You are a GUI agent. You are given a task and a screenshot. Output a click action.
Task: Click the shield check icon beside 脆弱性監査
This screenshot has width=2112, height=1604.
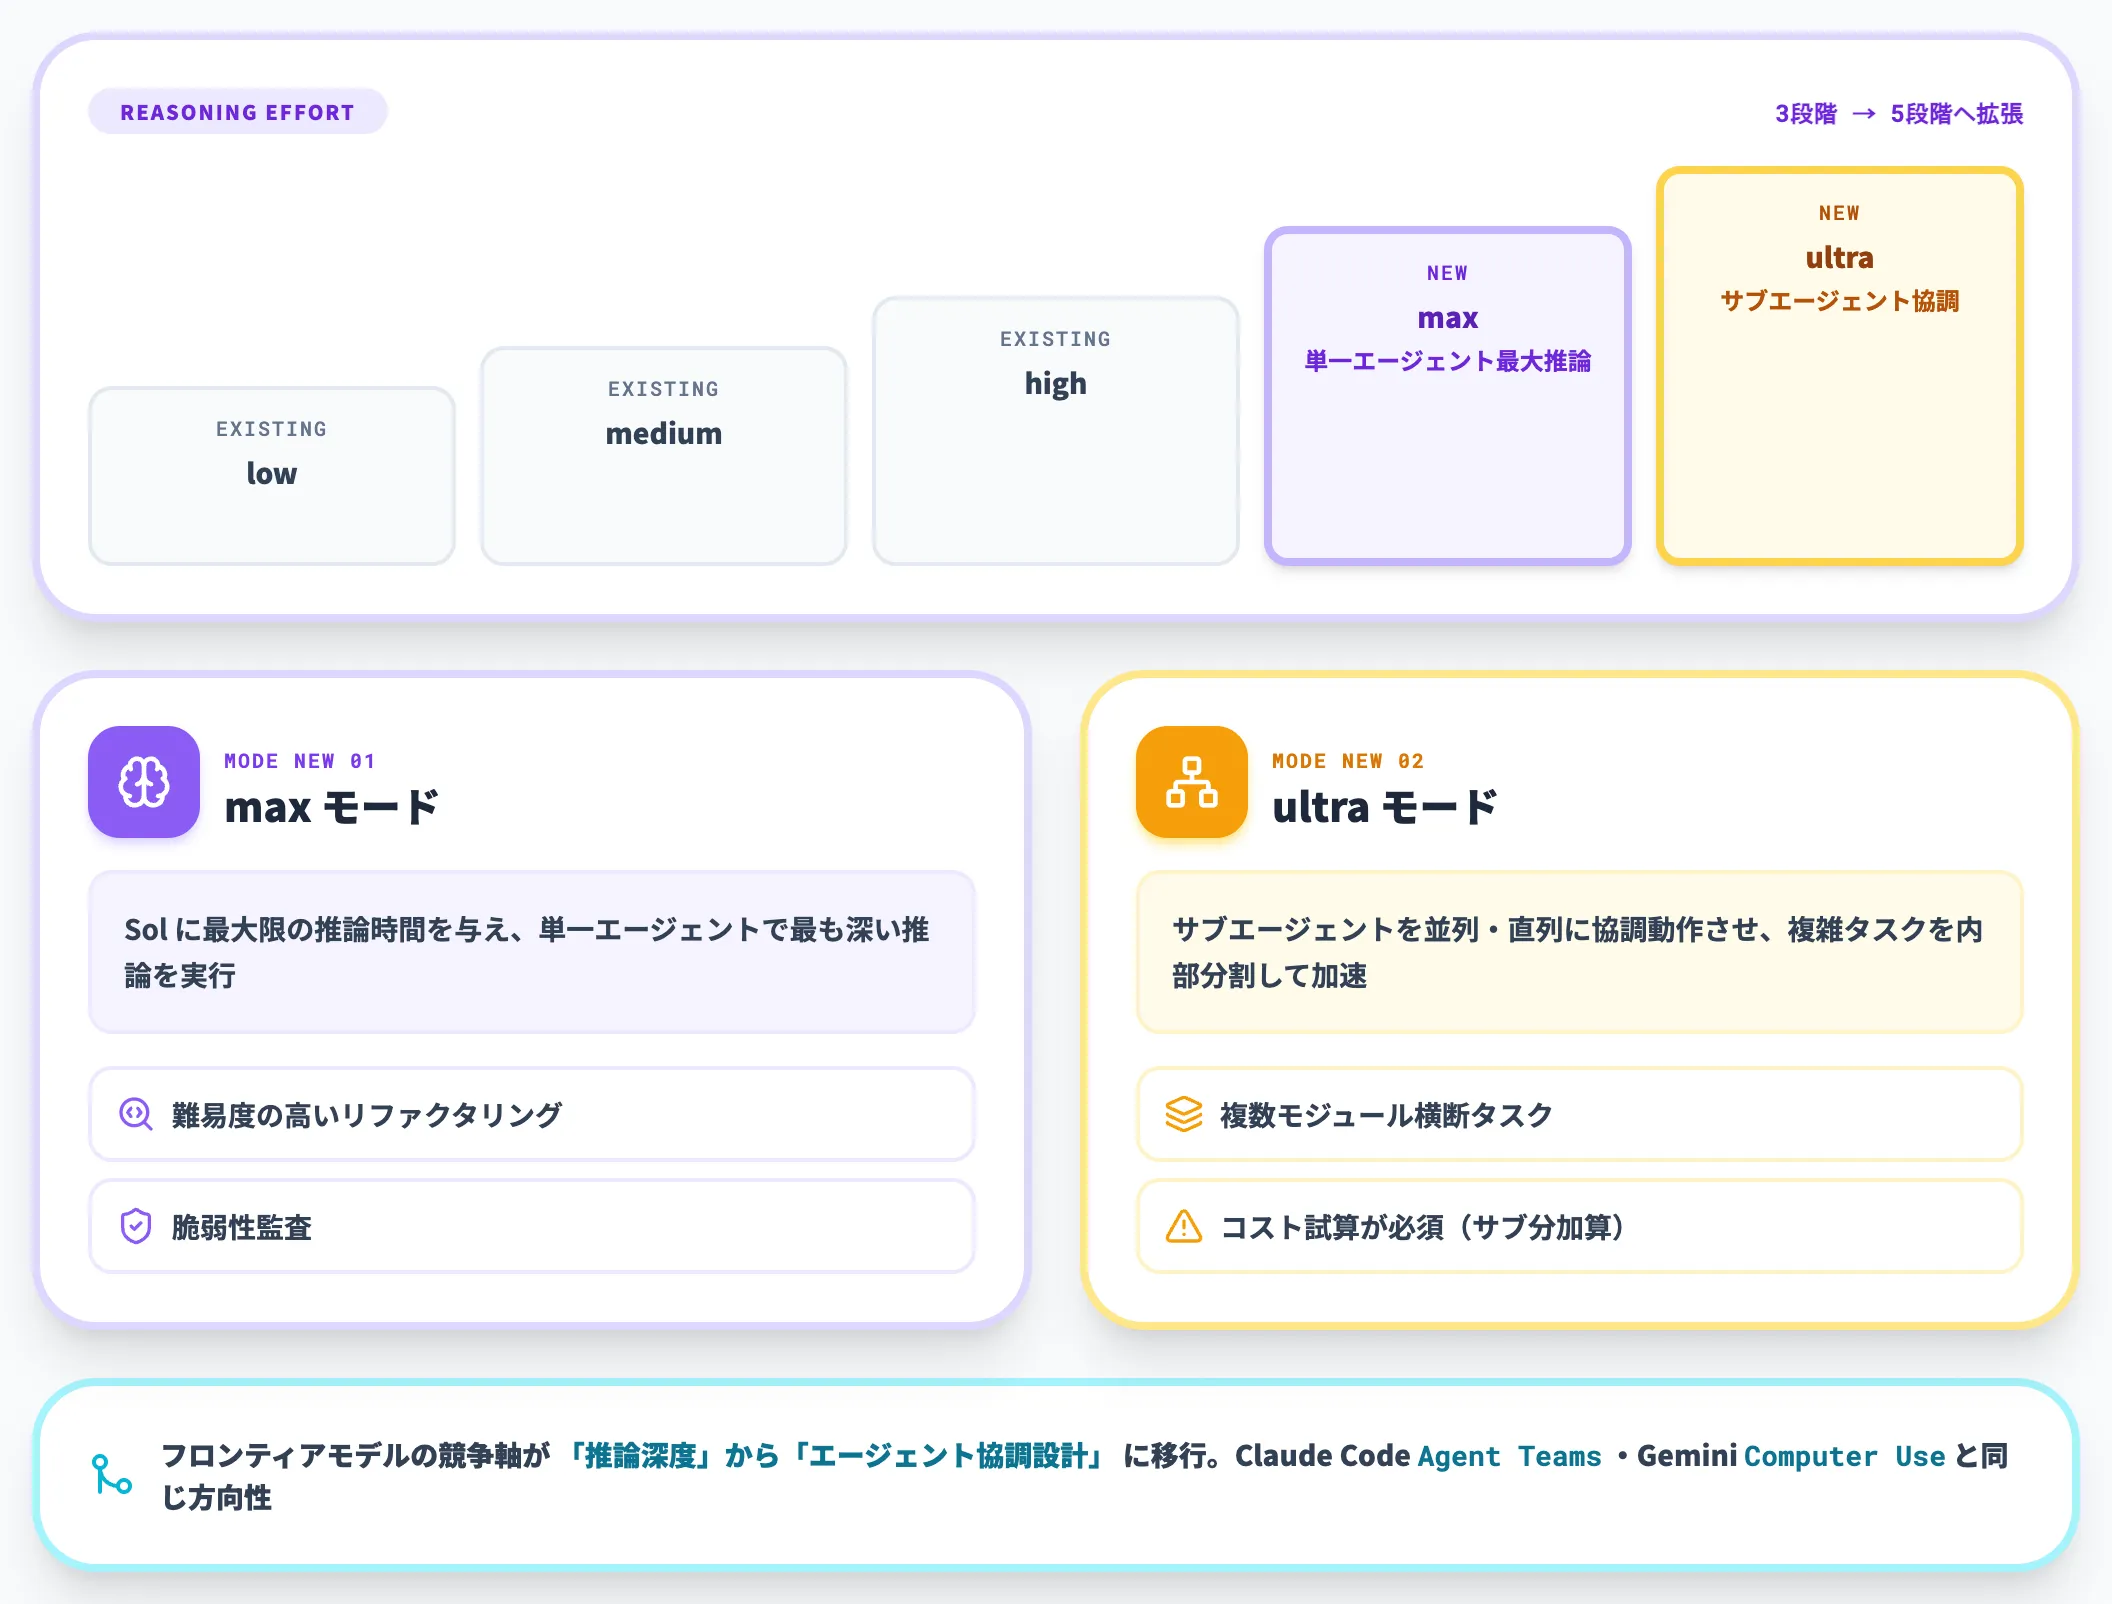pyautogui.click(x=136, y=1226)
